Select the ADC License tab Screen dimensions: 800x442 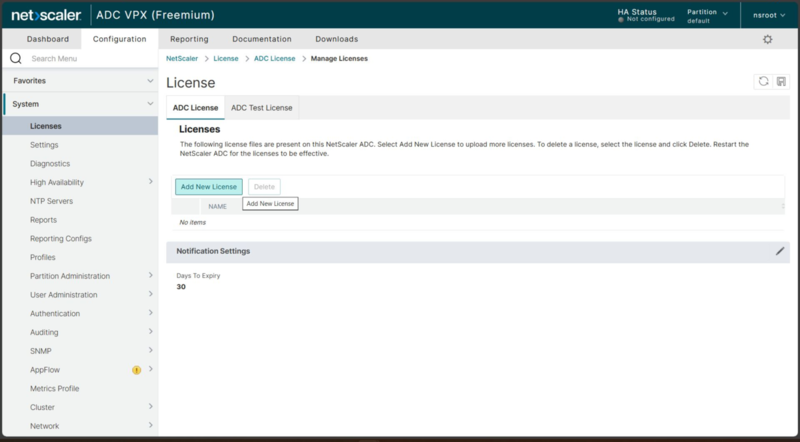195,108
